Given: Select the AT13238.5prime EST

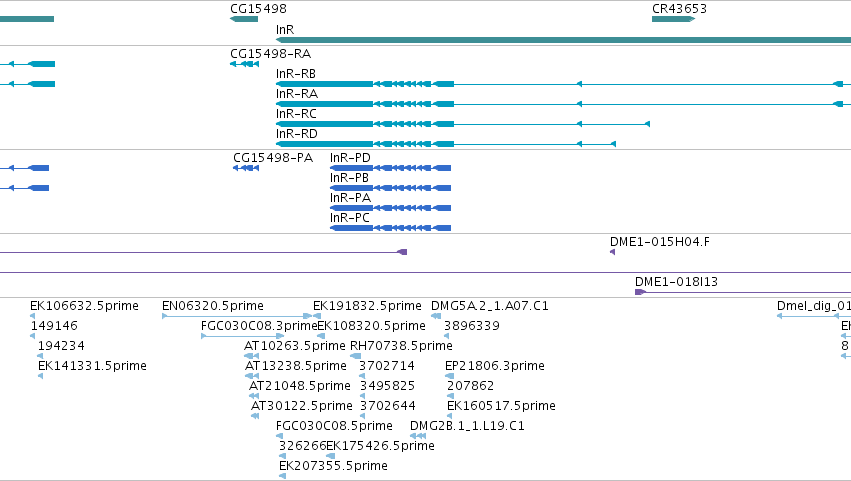Looking at the screenshot, I should [296, 366].
